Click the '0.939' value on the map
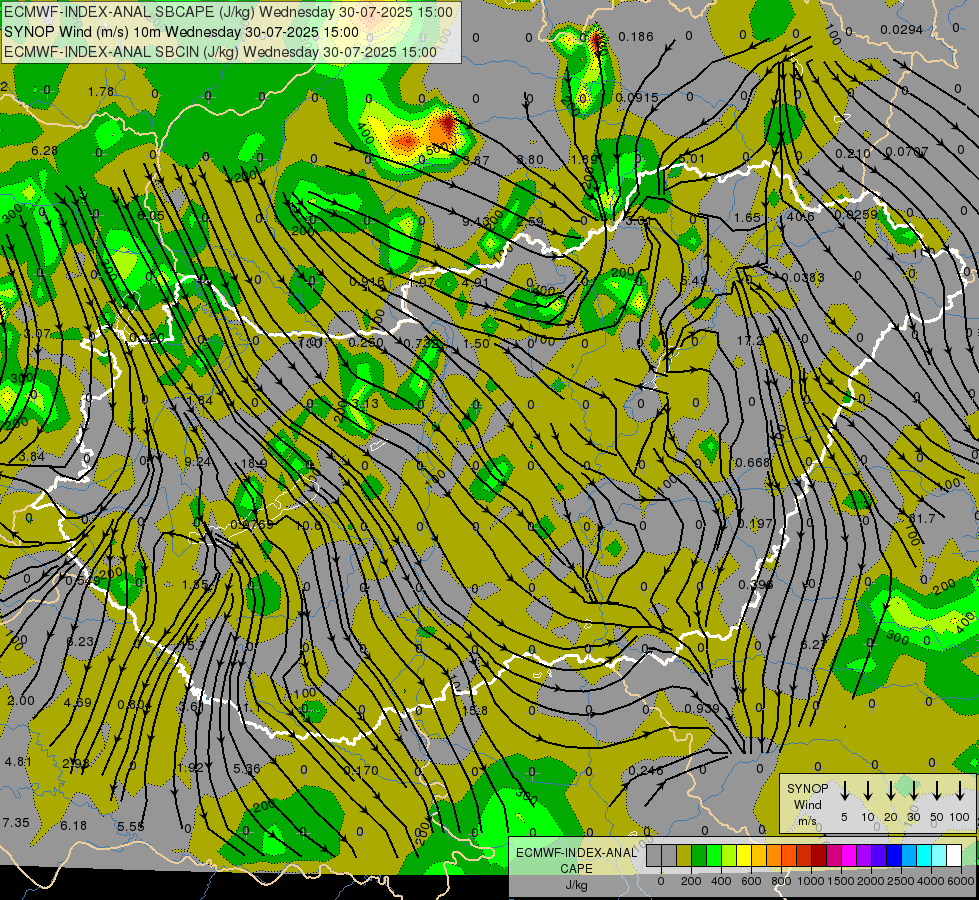 pos(701,708)
